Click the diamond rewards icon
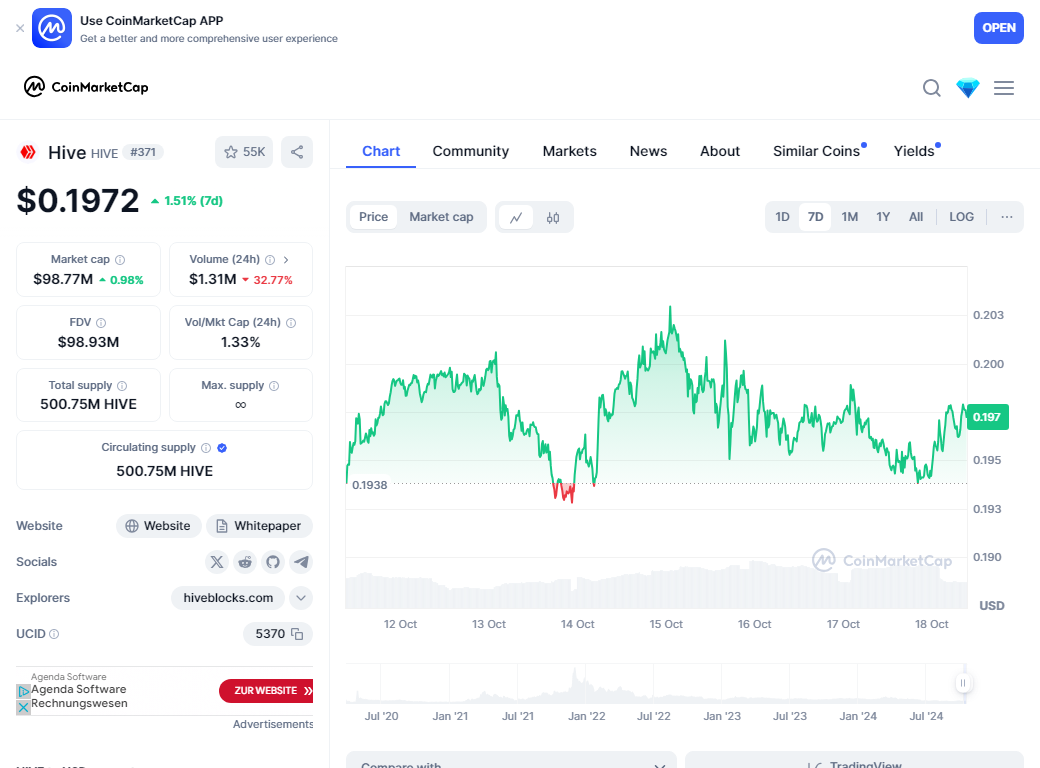1040x768 pixels. [968, 88]
